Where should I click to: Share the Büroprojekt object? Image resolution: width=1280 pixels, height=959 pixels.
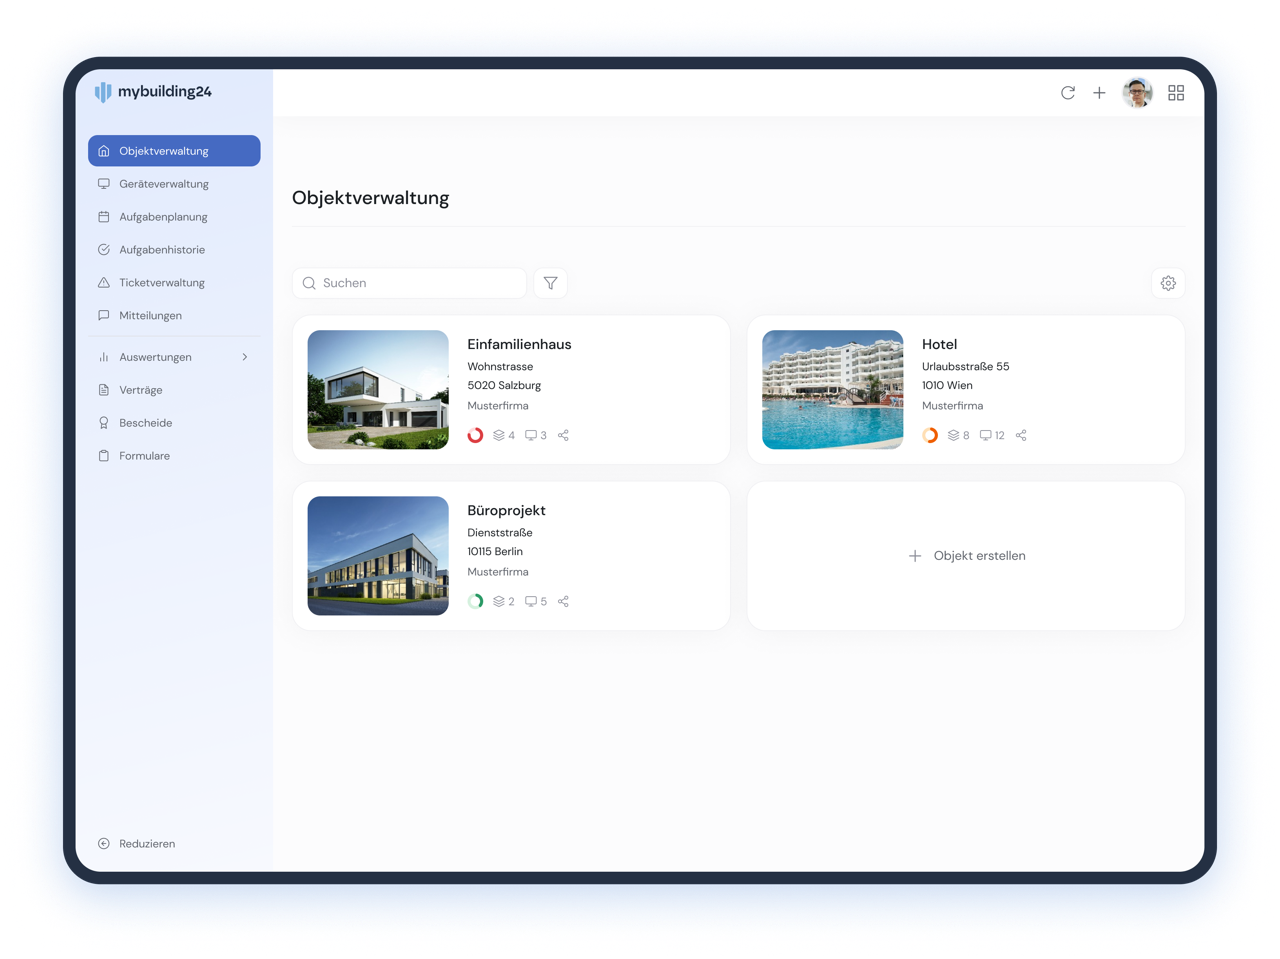[x=563, y=601]
